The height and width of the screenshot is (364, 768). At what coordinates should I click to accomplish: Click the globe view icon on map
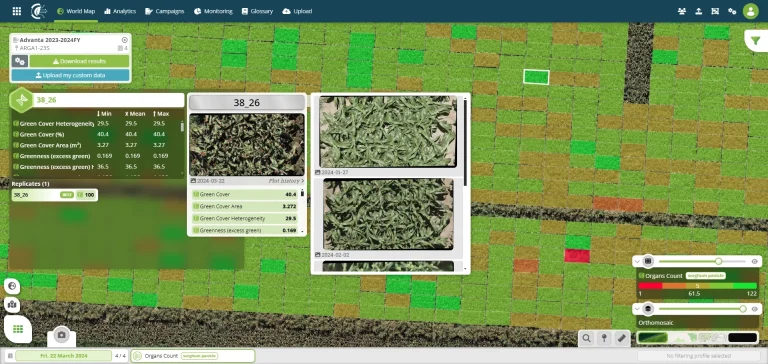coord(12,286)
